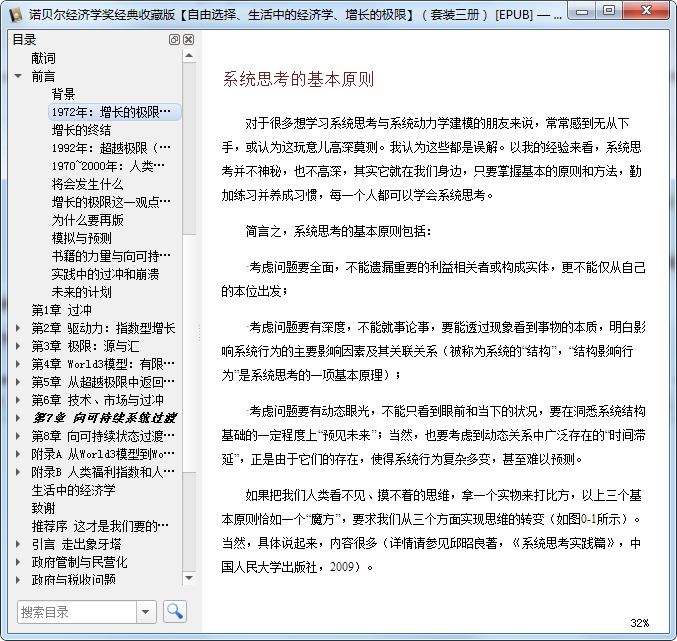The height and width of the screenshot is (641, 677).
Task: Select 背景 contents entry
Action: pos(63,94)
